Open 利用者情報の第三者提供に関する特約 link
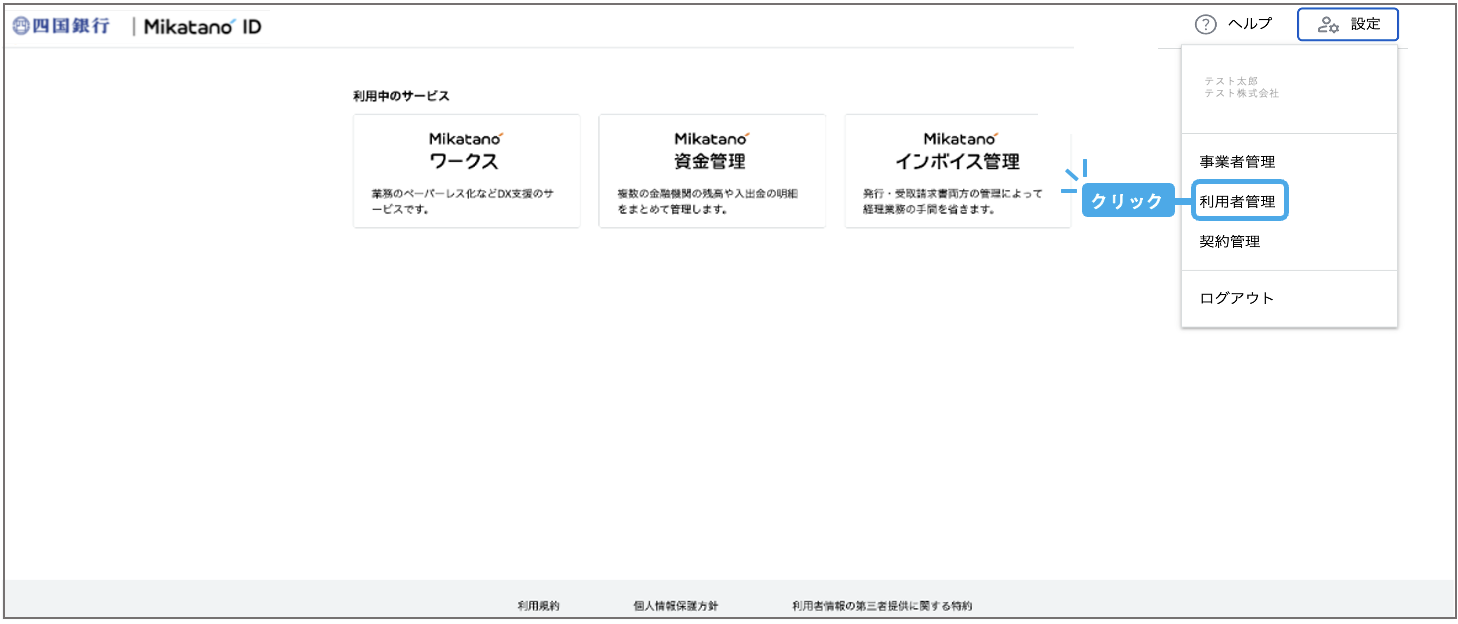Viewport: 1458px width, 624px height. point(881,606)
